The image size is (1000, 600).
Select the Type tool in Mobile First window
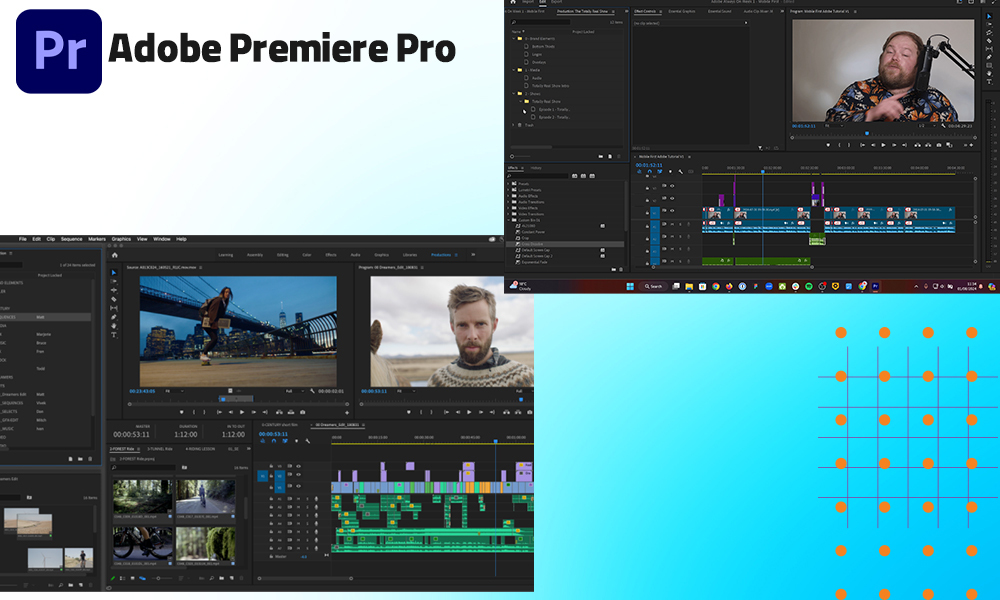point(989,82)
